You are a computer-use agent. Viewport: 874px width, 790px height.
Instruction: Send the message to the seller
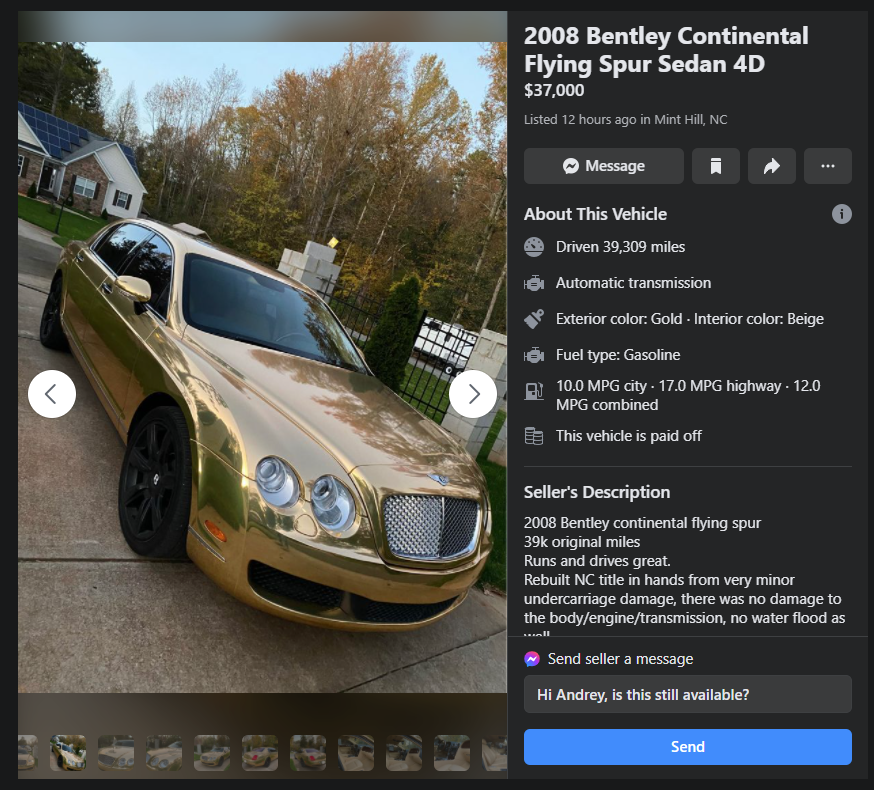(688, 747)
